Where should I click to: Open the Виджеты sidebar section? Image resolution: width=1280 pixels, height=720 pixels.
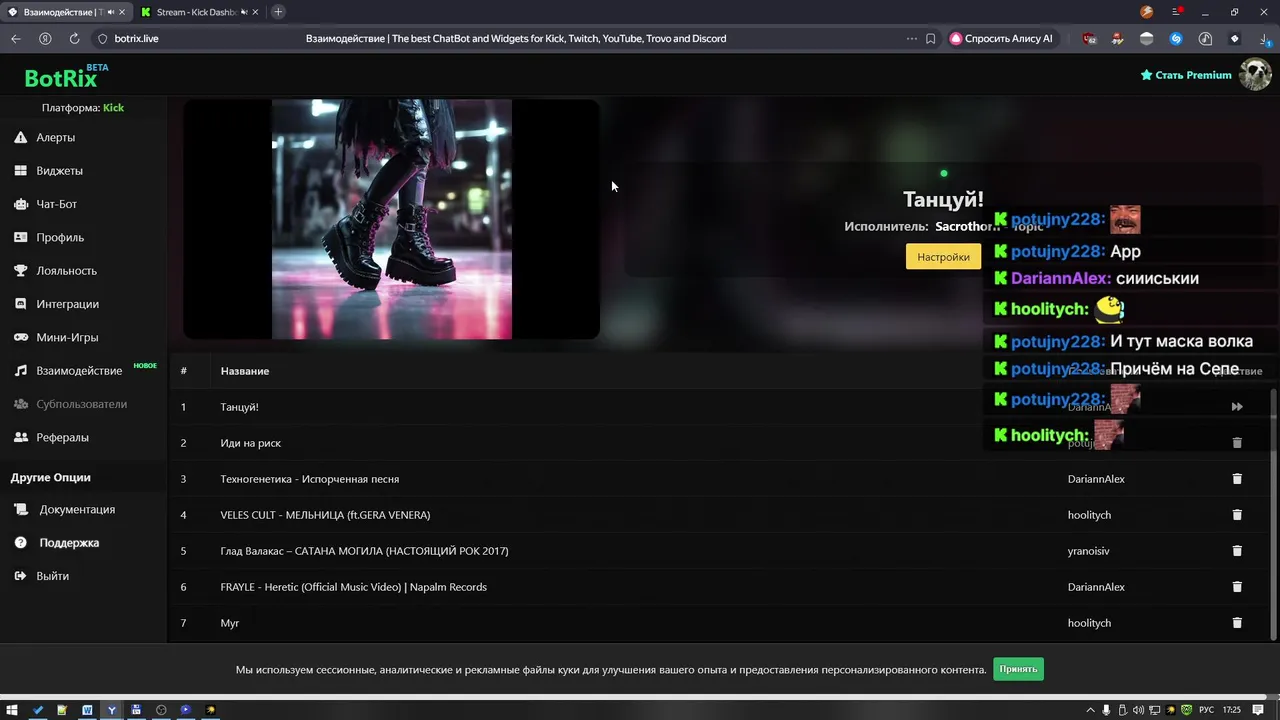pyautogui.click(x=59, y=171)
